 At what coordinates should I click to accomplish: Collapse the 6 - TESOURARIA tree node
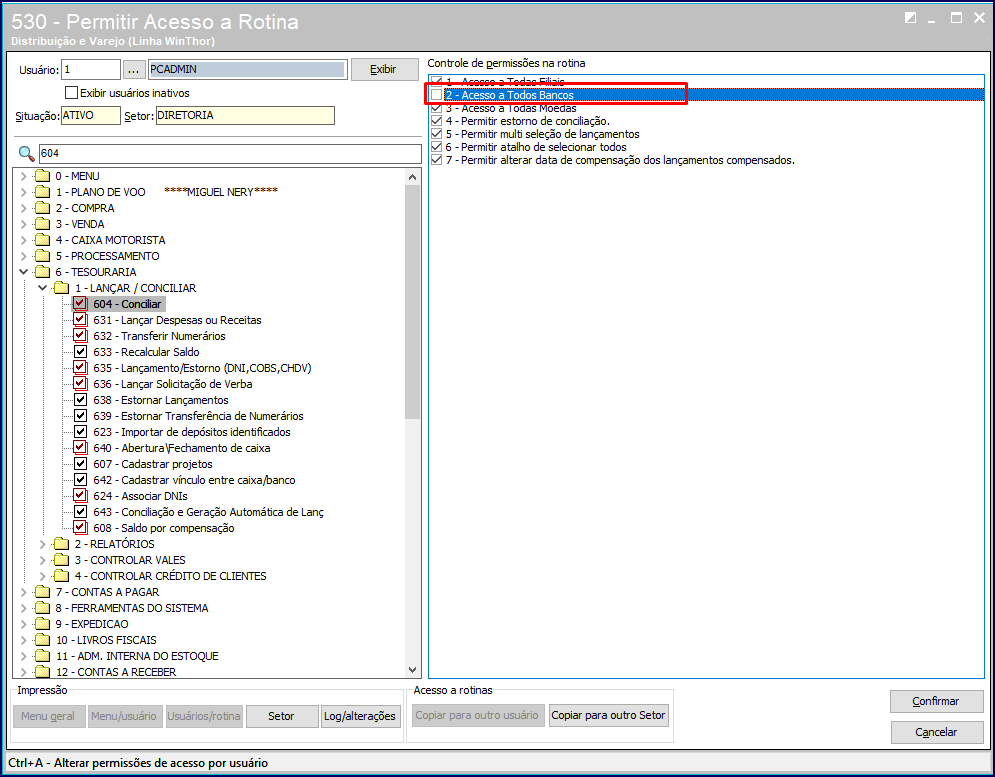(x=23, y=272)
